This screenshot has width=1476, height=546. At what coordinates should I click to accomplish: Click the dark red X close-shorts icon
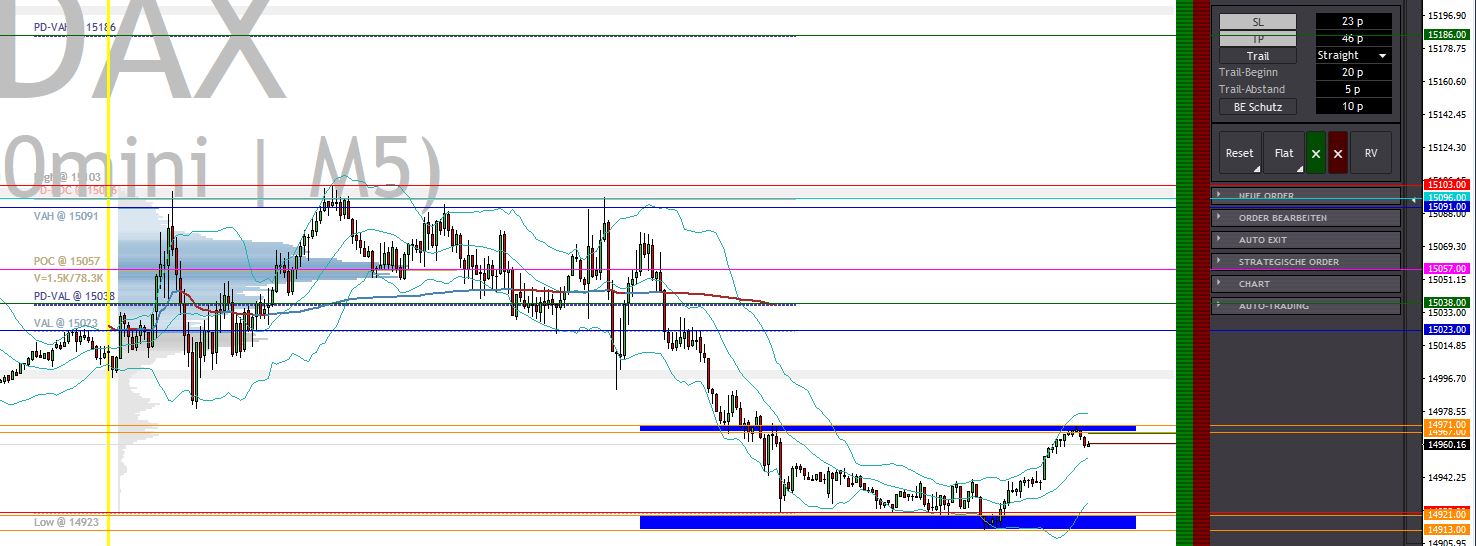[1338, 153]
